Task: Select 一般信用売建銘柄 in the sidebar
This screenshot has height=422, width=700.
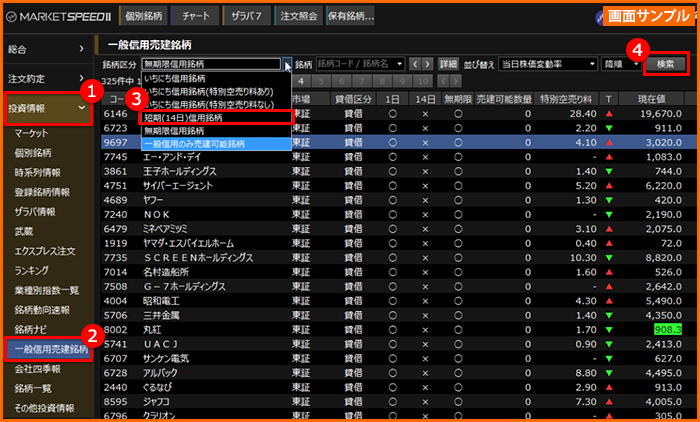Action: pyautogui.click(x=48, y=349)
